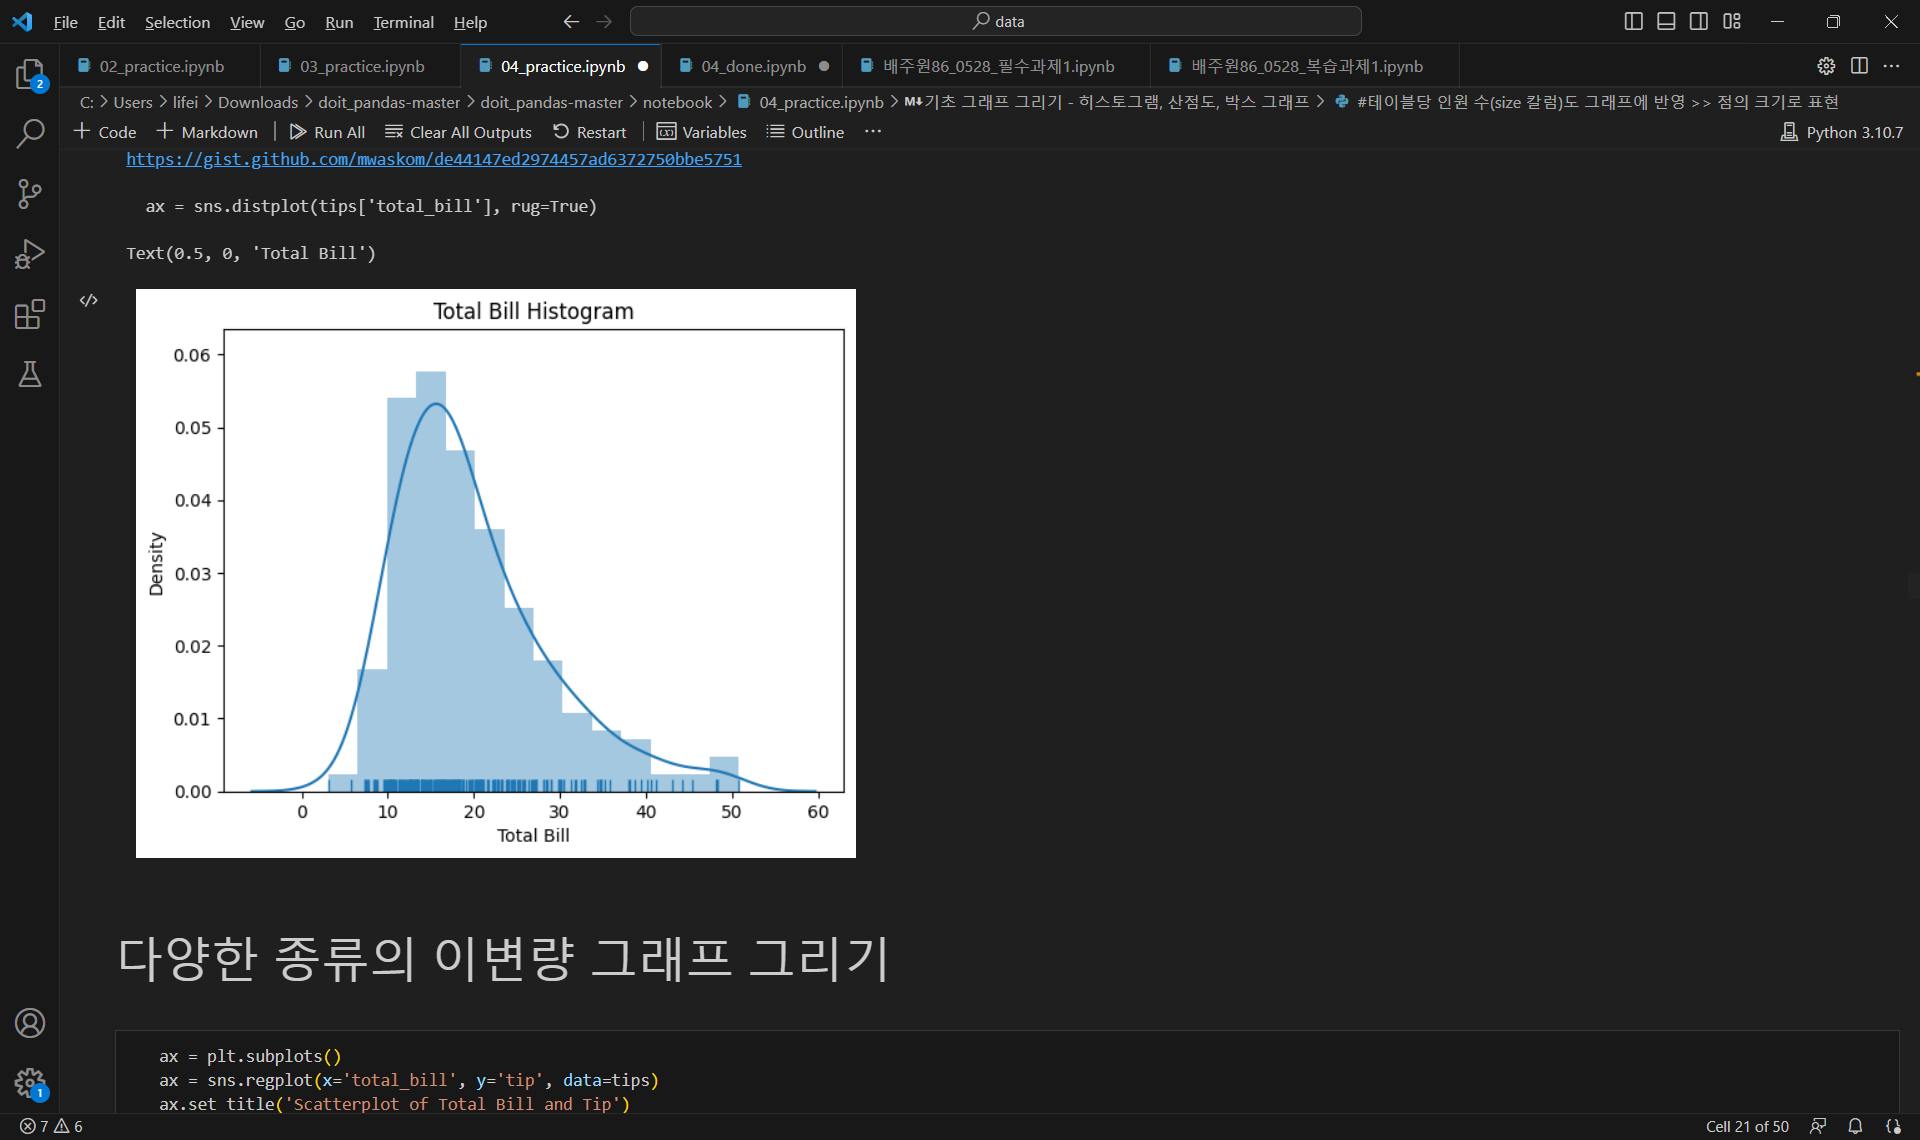Open the Extensions view icon

pyautogui.click(x=30, y=314)
